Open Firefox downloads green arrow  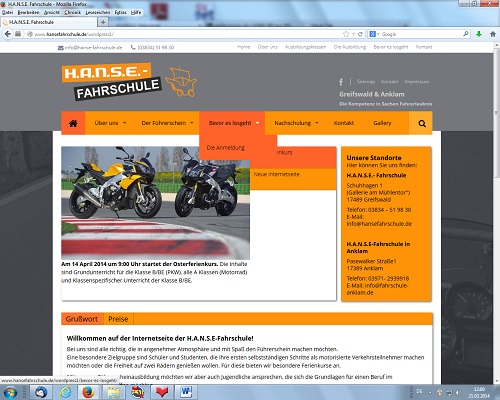(479, 34)
